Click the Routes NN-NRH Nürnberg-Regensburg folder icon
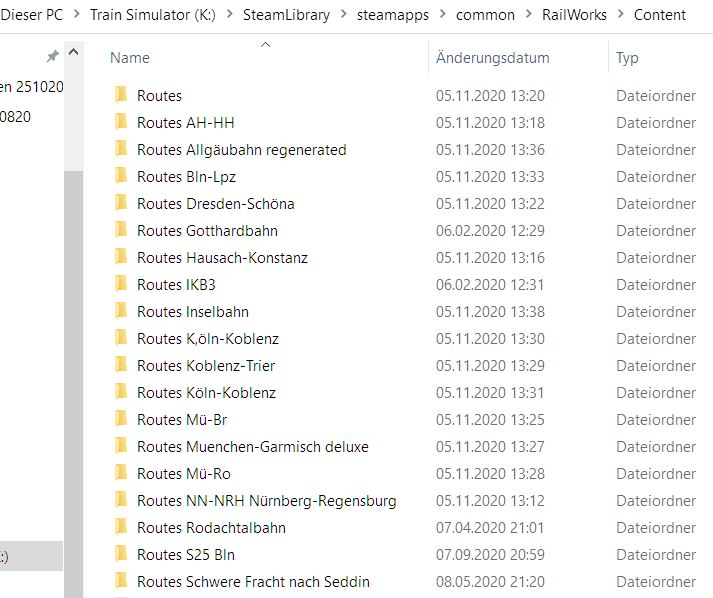Screen dimensions: 713x598 (121, 499)
